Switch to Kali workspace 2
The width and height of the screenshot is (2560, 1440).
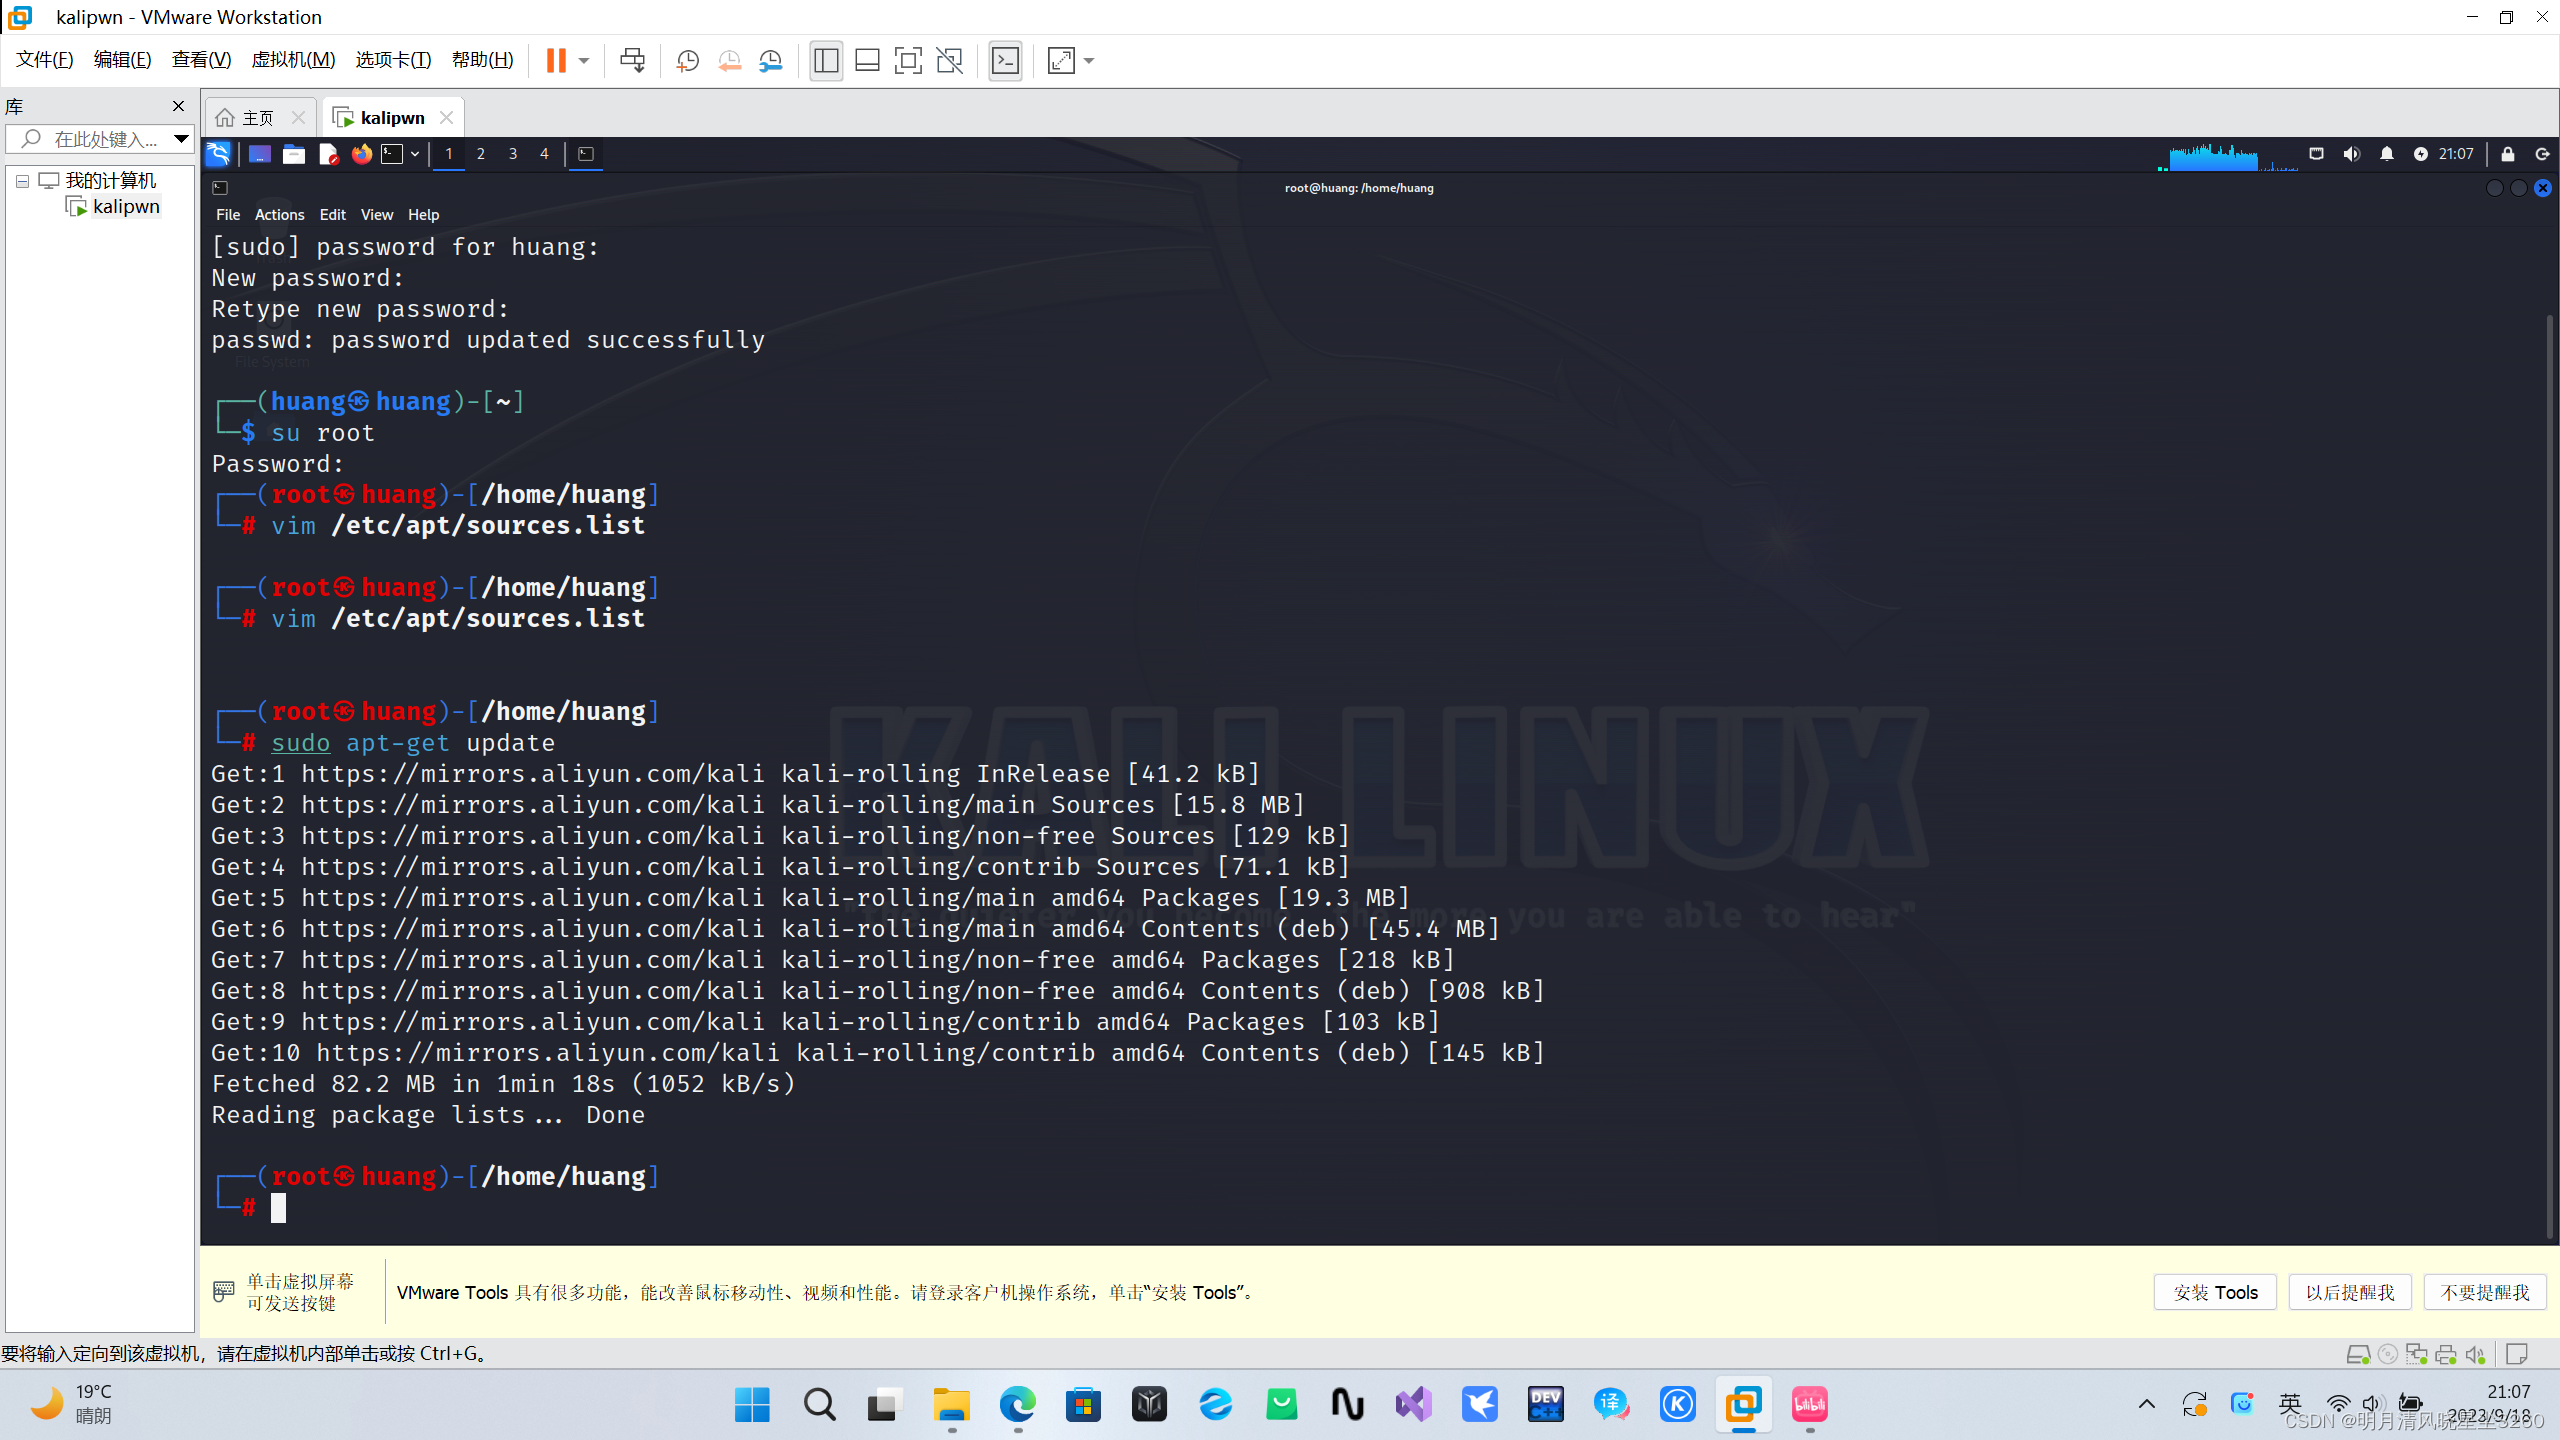coord(481,154)
